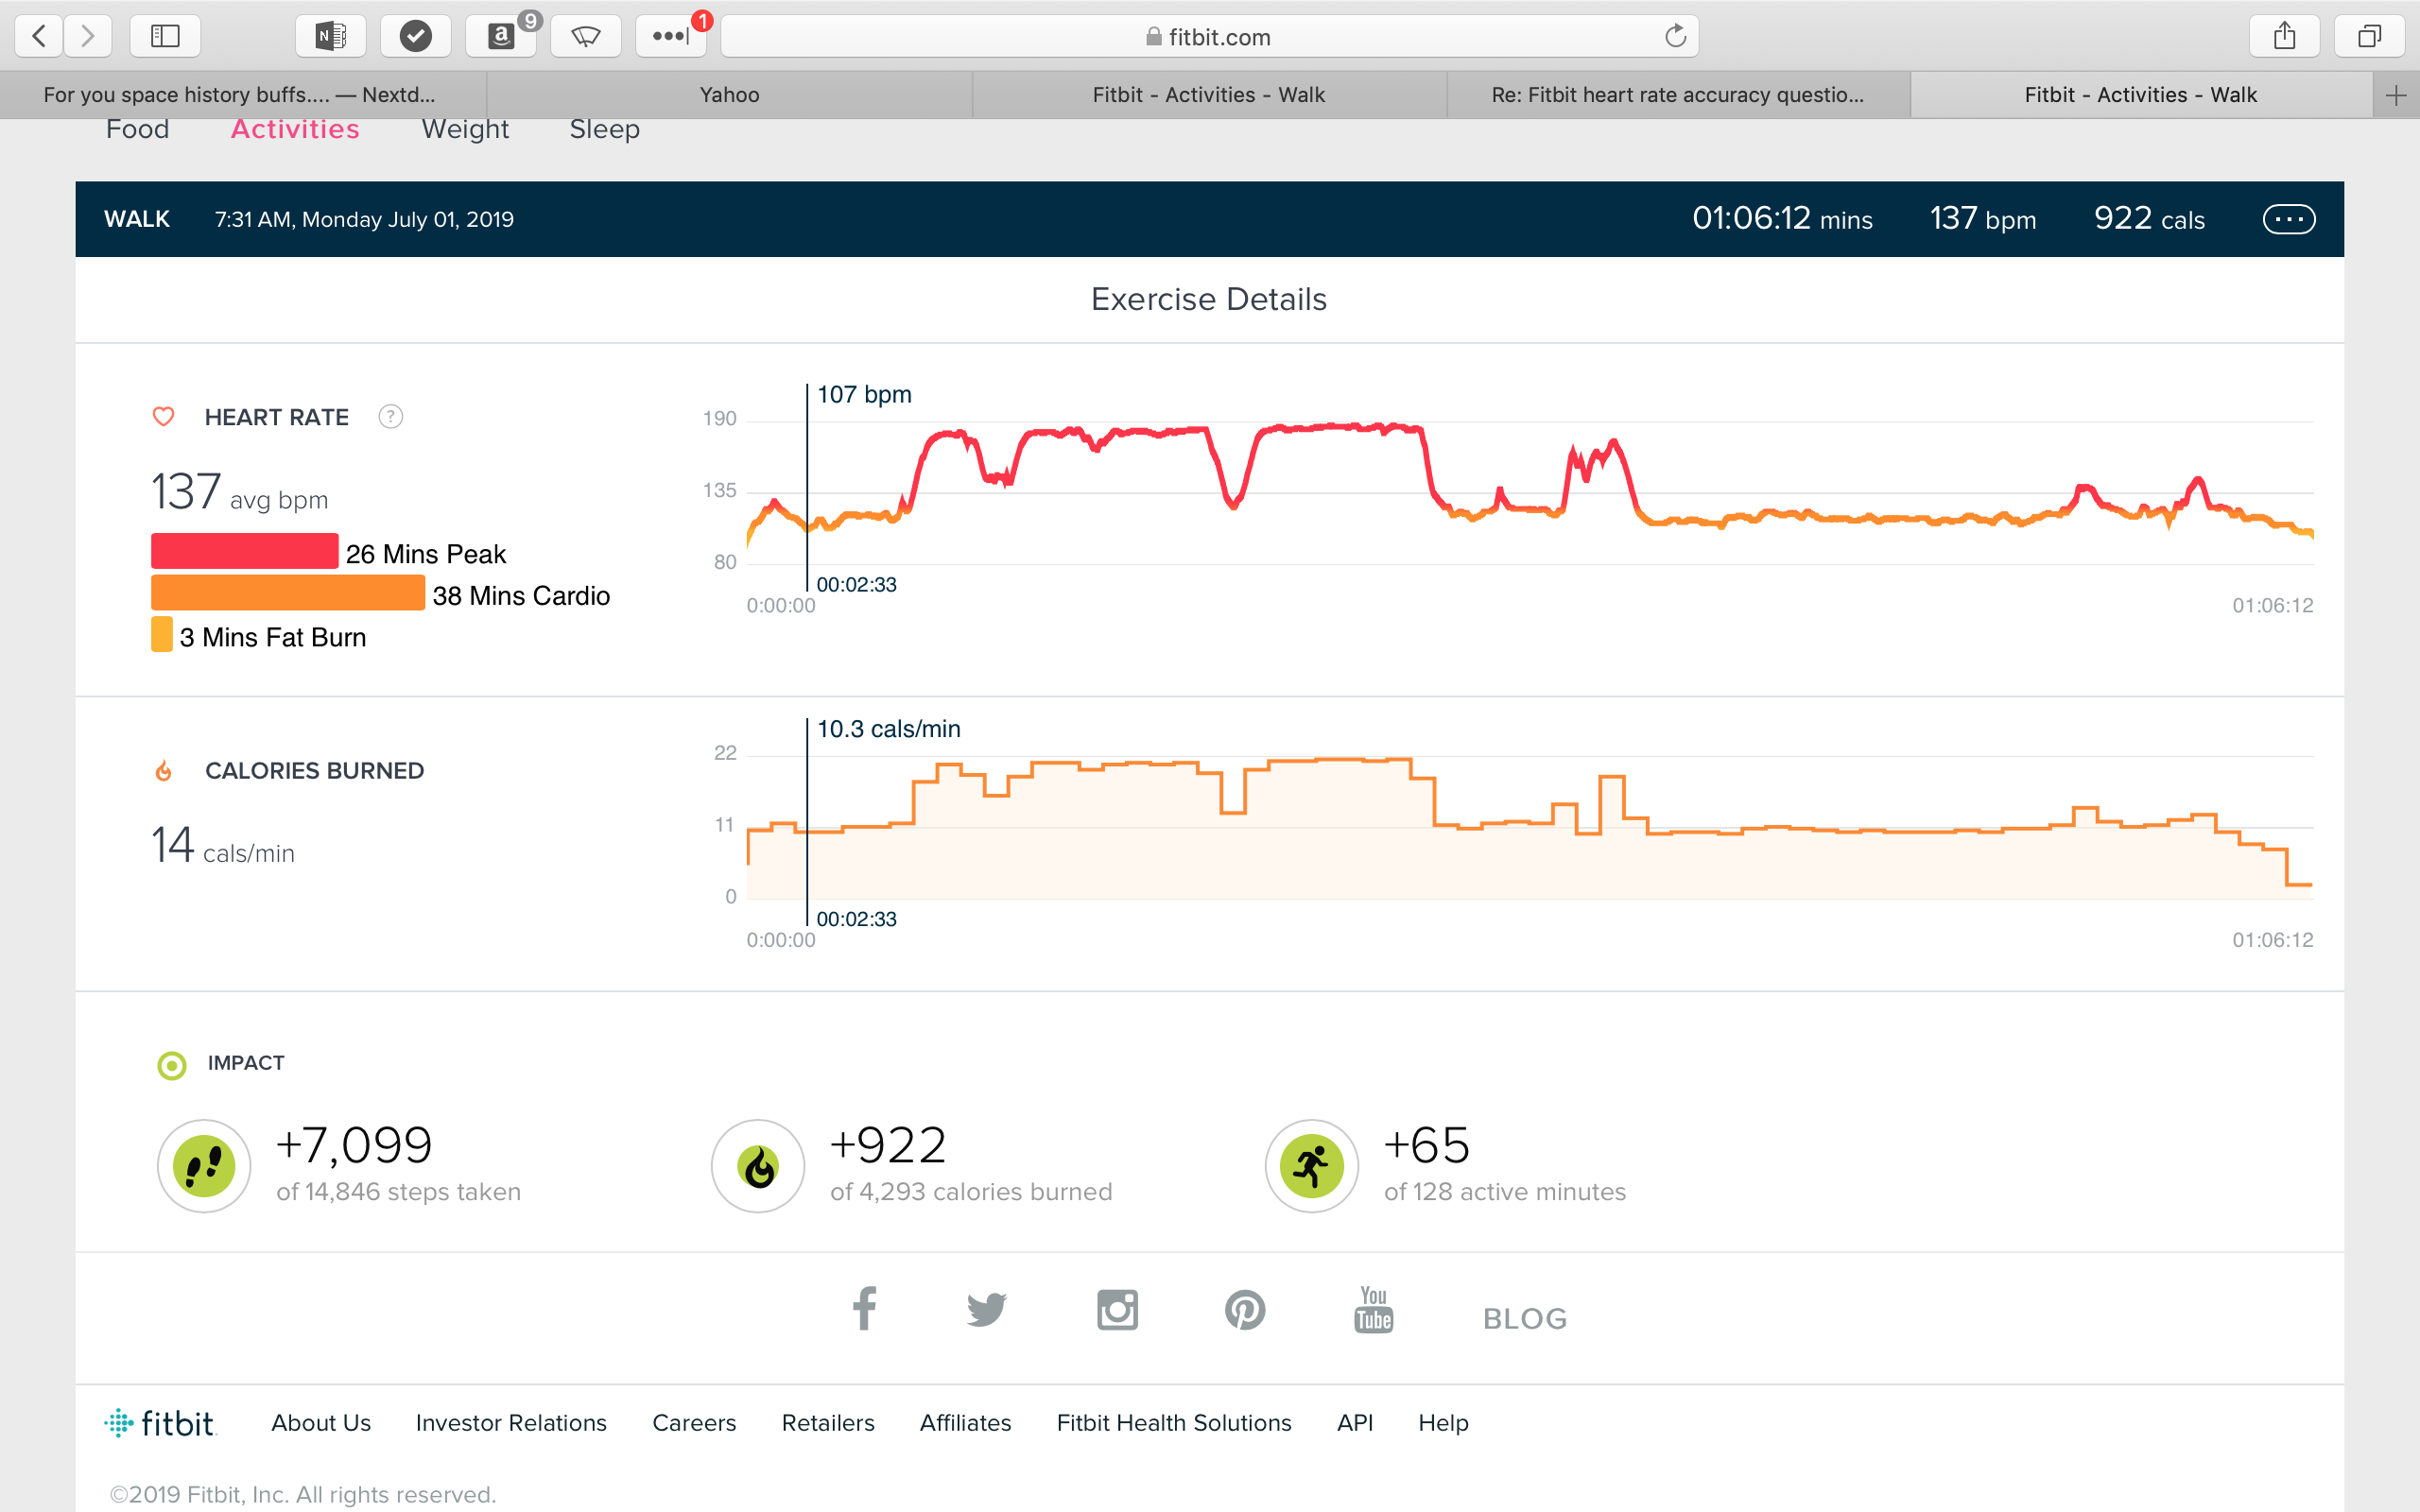Viewport: 2420px width, 1512px height.
Task: Click the heart rate chart peak line
Action: [x=1340, y=428]
